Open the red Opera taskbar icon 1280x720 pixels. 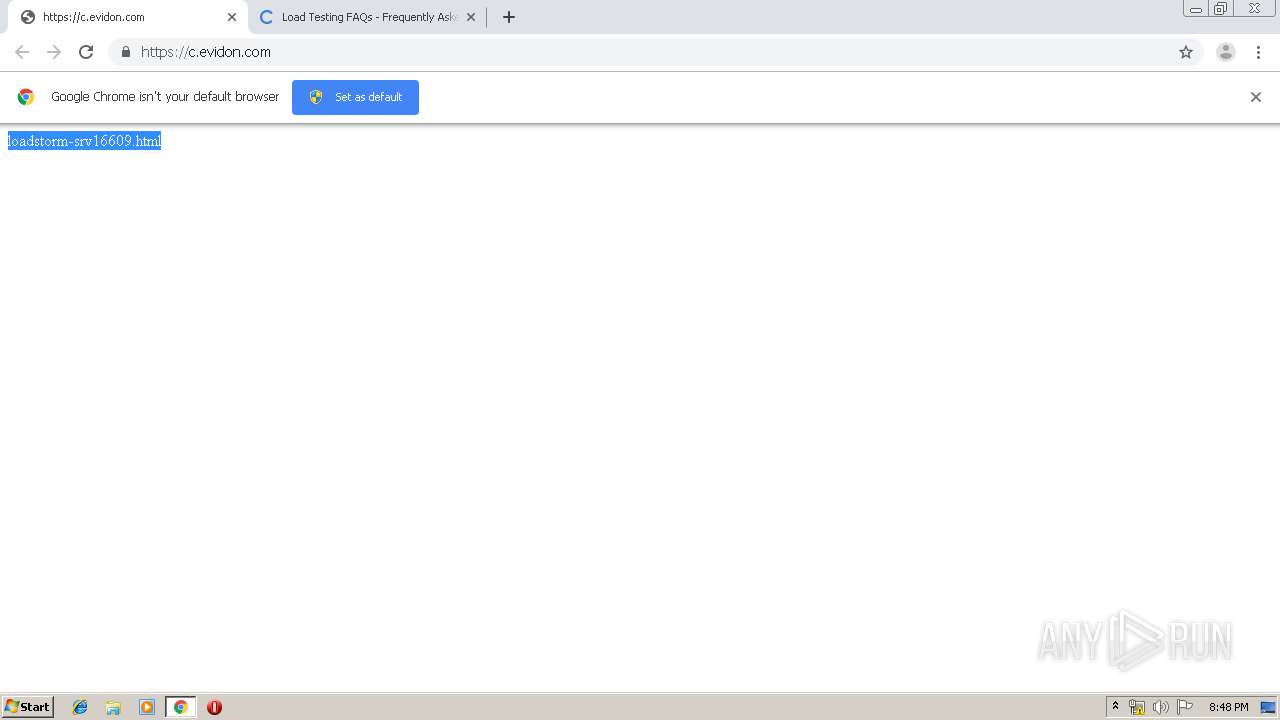pyautogui.click(x=214, y=707)
